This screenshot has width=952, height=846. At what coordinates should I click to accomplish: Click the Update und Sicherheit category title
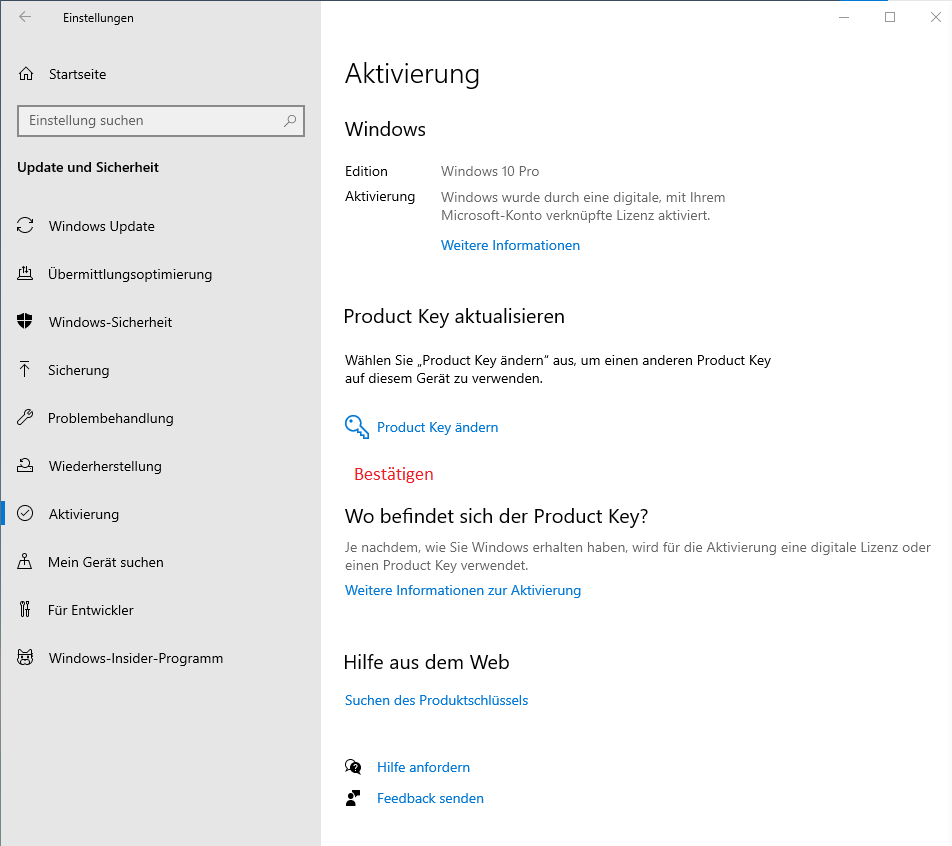point(88,168)
